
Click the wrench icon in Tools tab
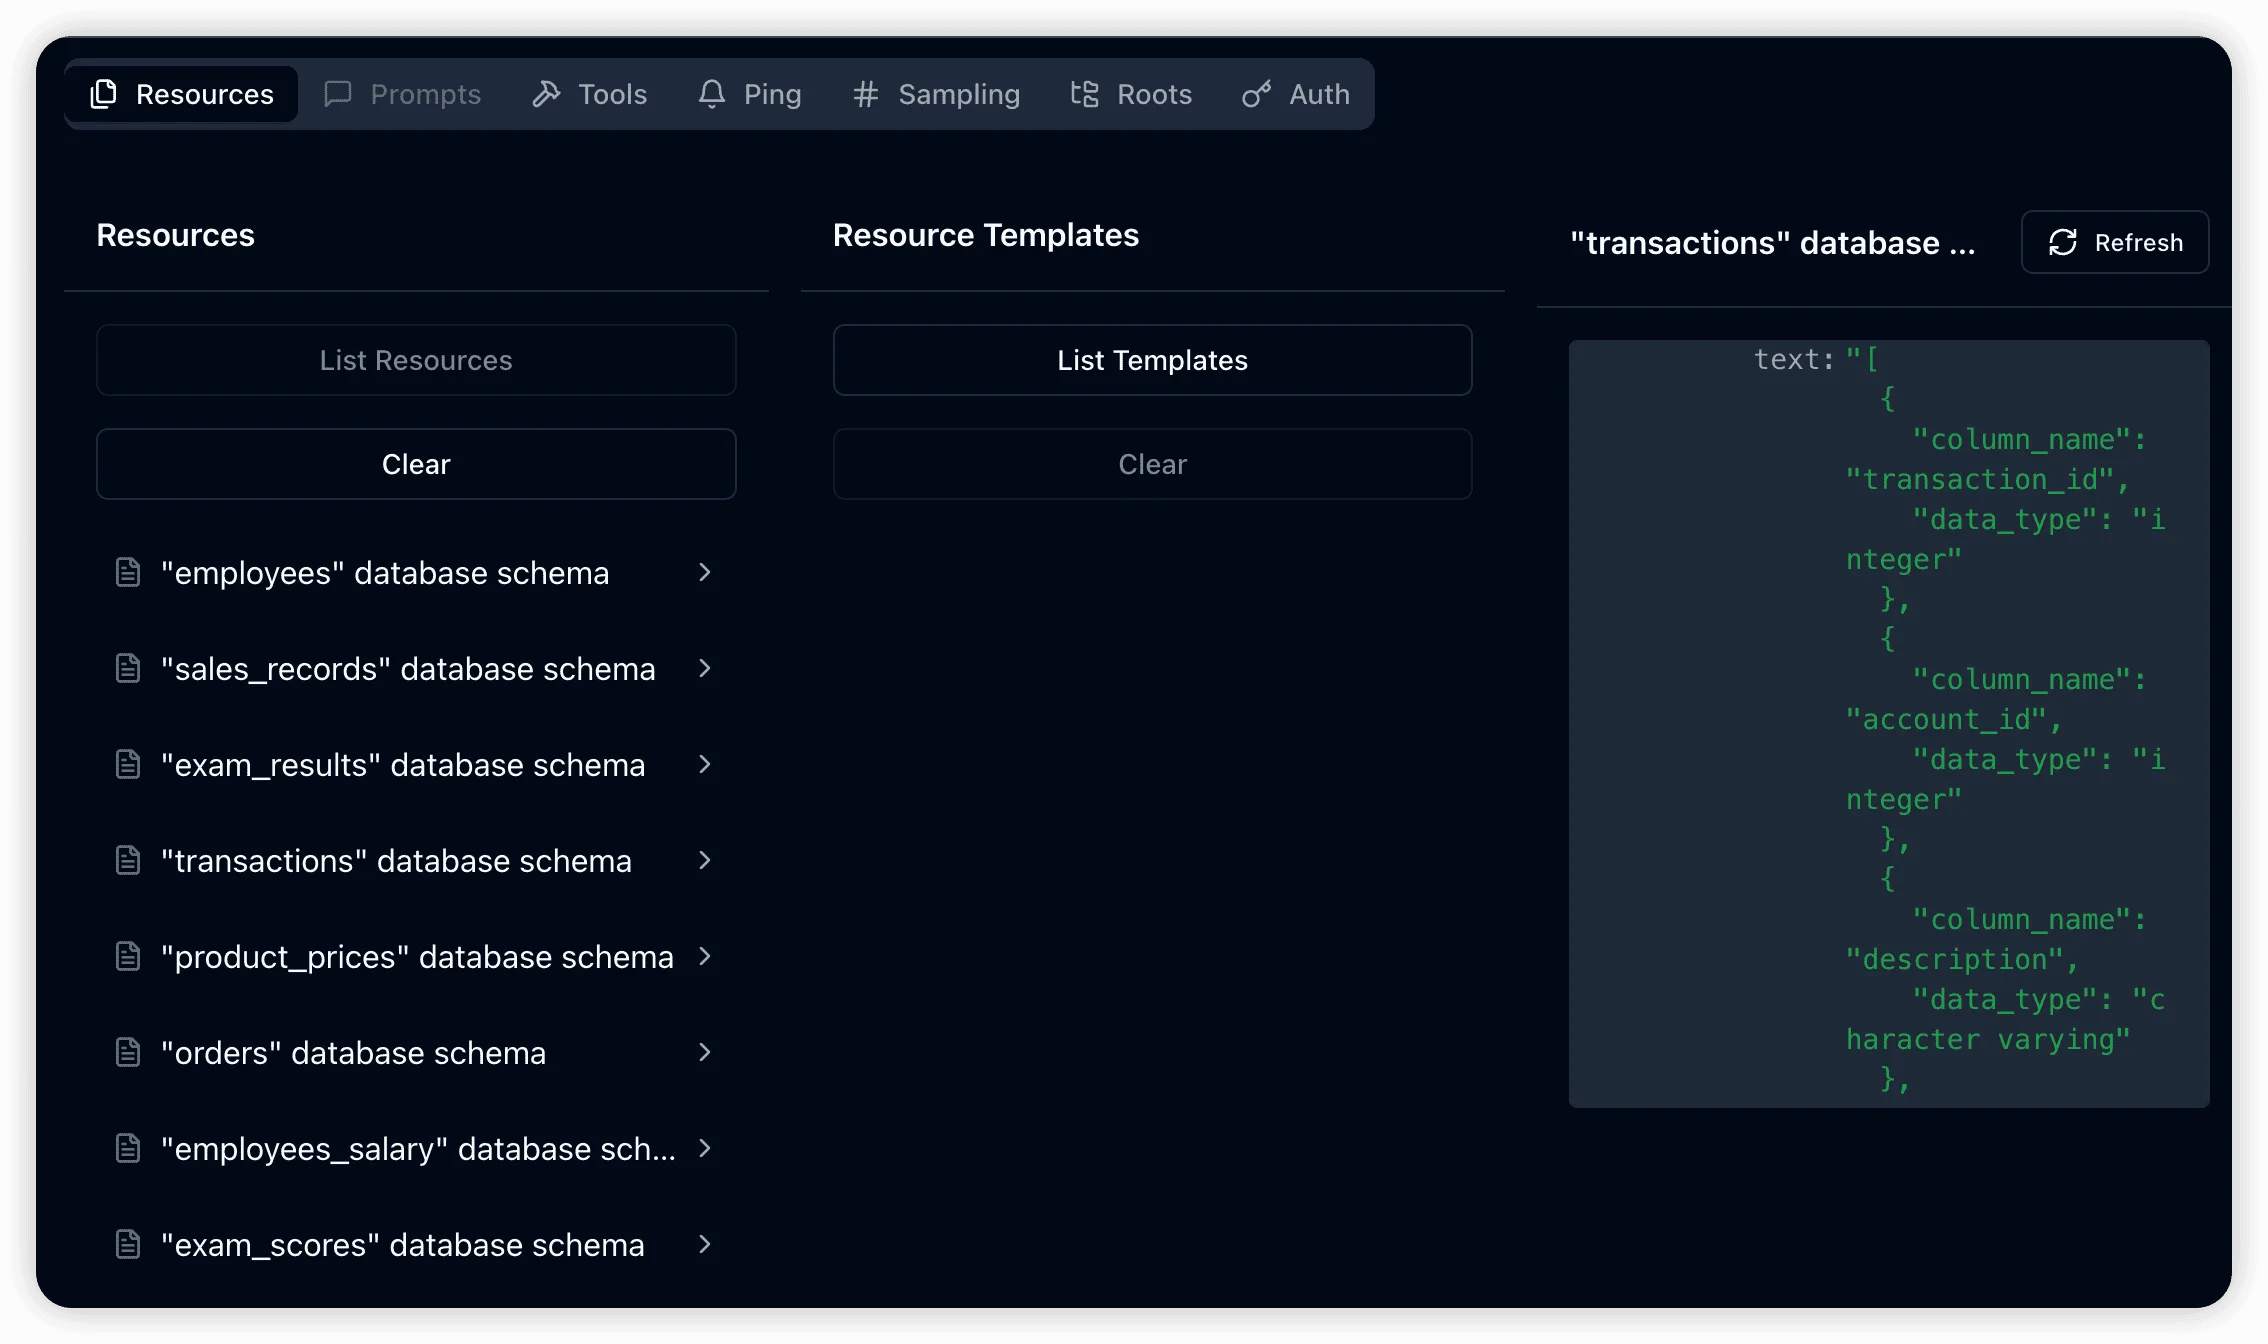[546, 94]
